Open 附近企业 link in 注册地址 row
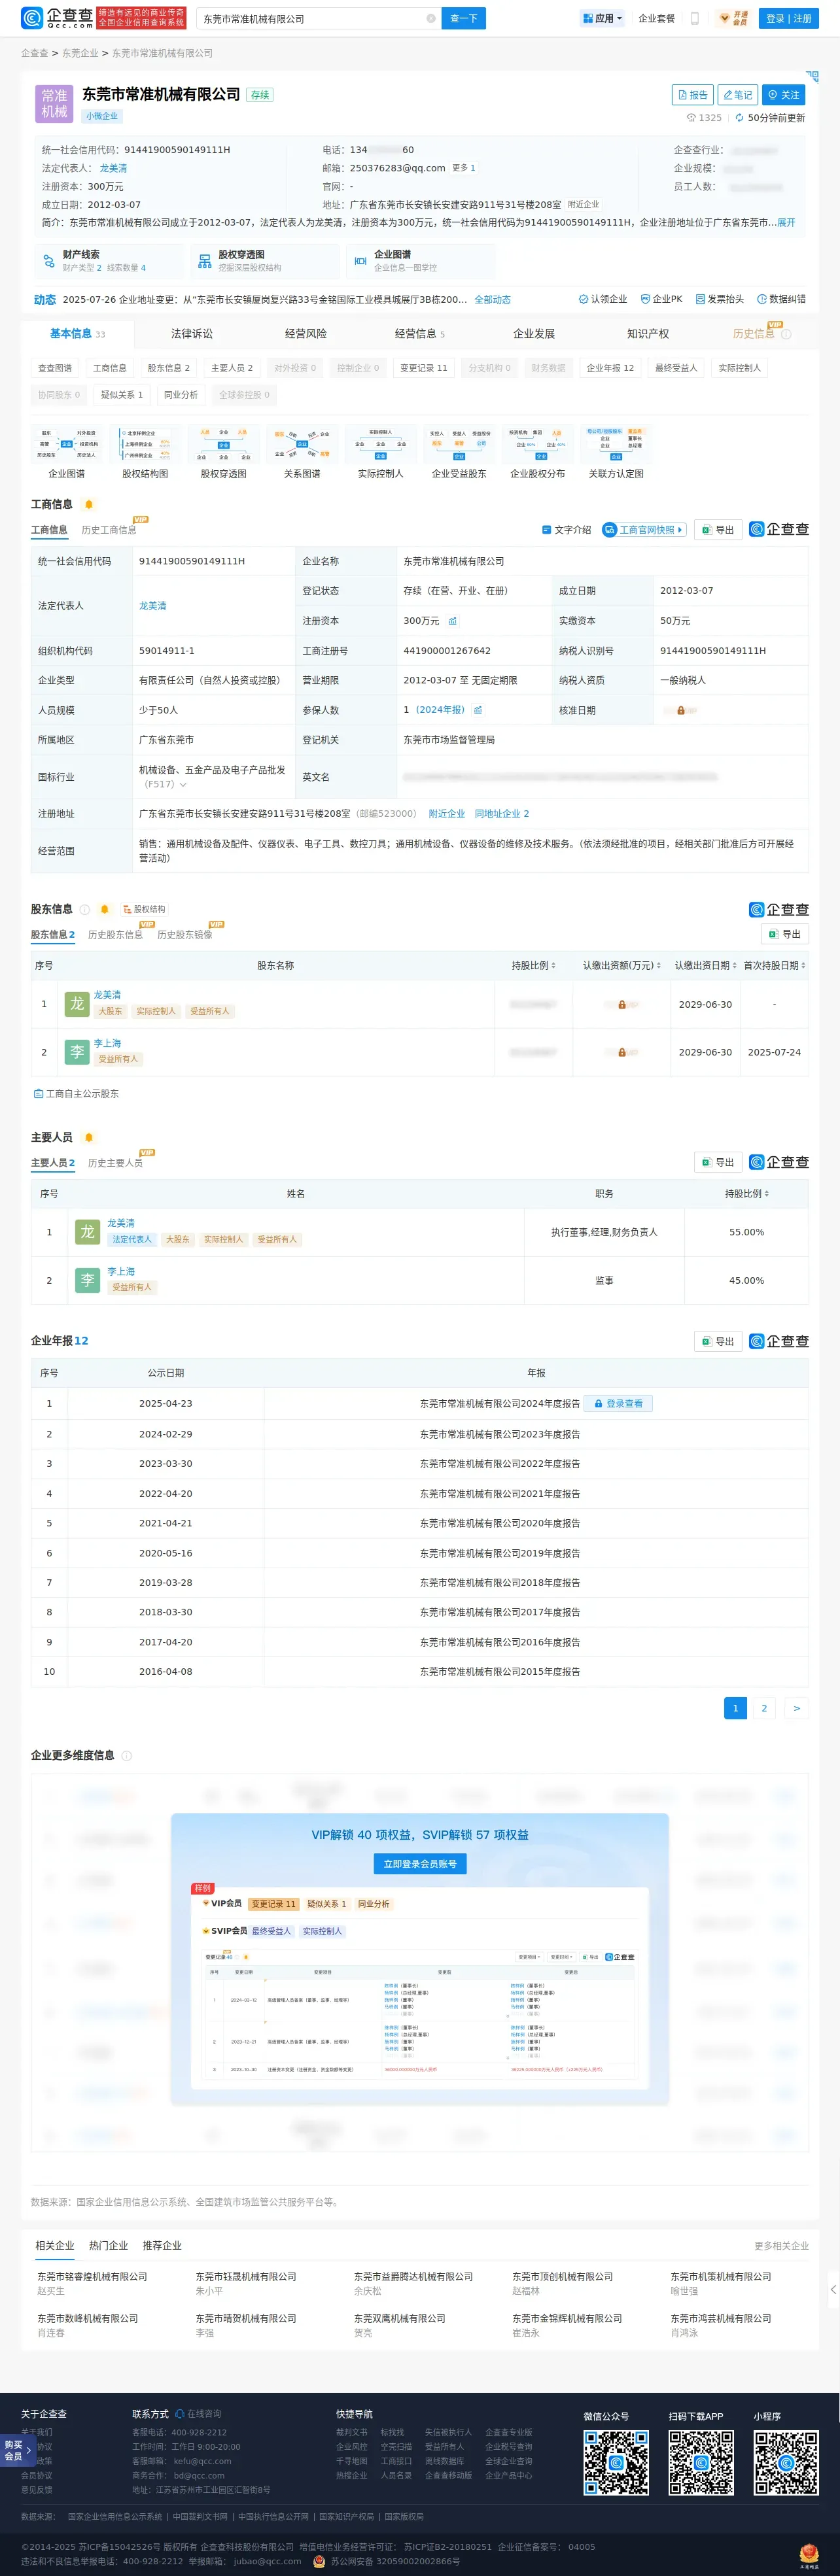This screenshot has width=840, height=2576. (447, 814)
